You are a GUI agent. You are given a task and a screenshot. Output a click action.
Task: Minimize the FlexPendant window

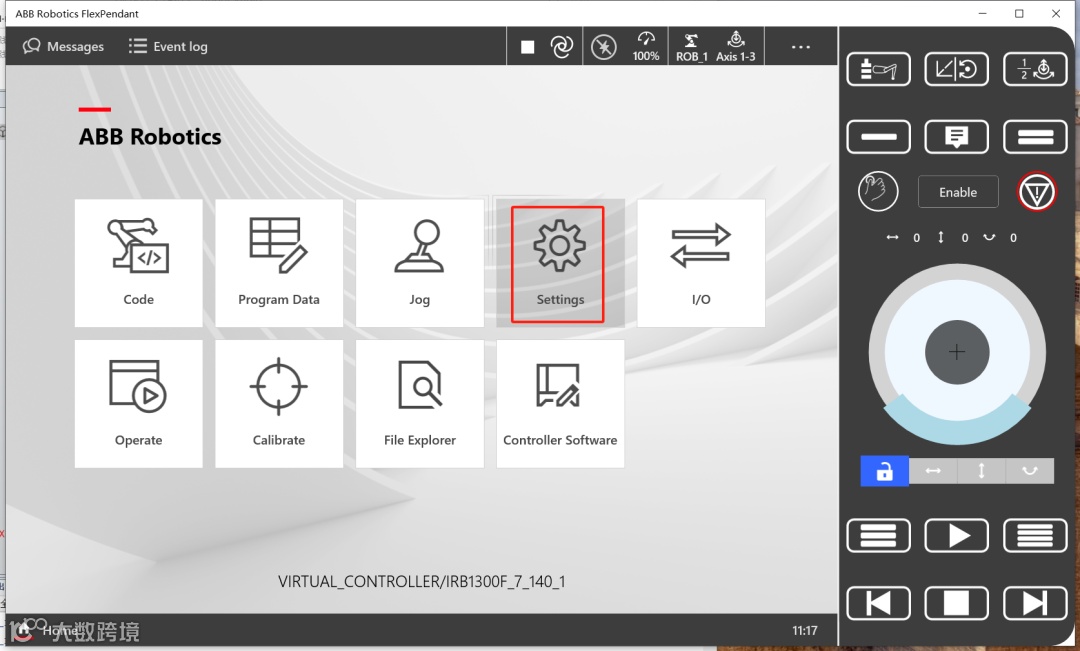(983, 13)
